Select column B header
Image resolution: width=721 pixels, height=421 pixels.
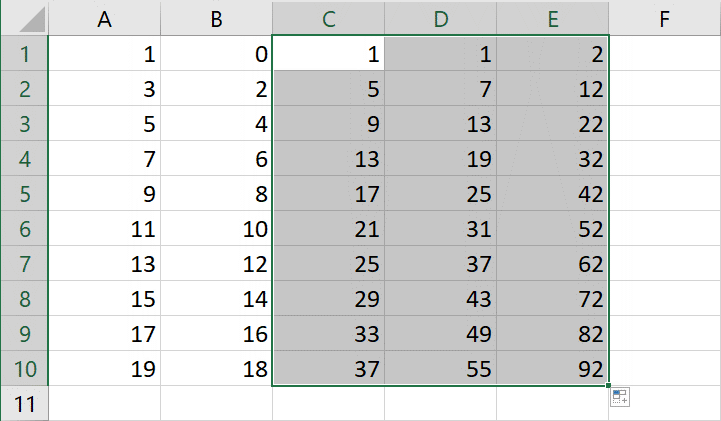point(216,18)
